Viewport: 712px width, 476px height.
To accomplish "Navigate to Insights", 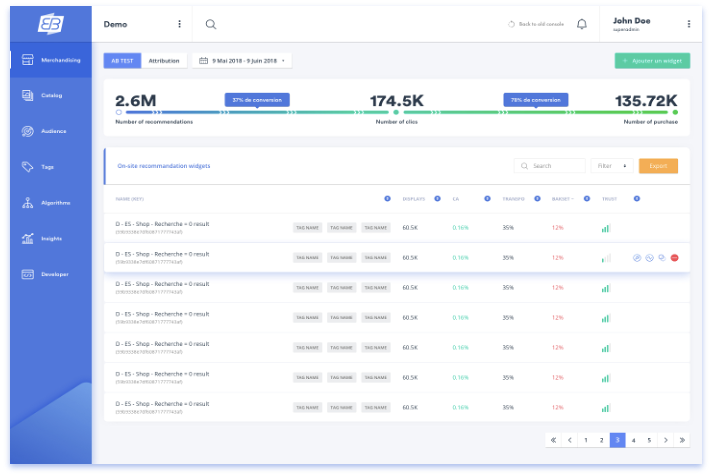I will [51, 238].
